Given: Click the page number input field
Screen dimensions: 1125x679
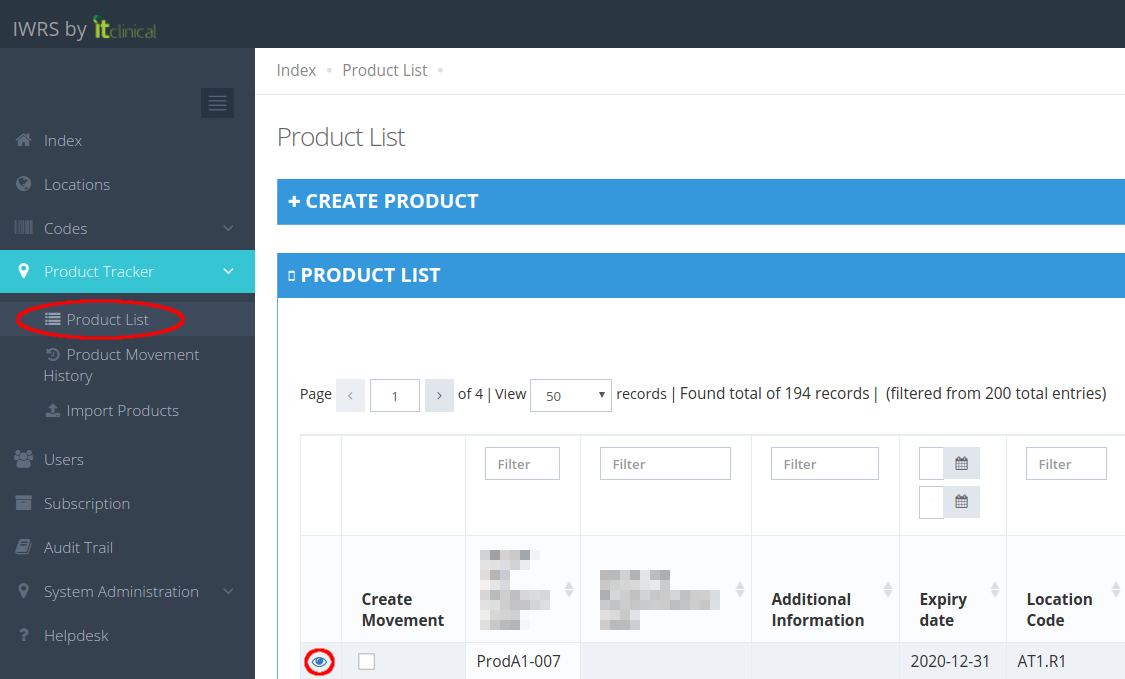Looking at the screenshot, I should coord(395,395).
